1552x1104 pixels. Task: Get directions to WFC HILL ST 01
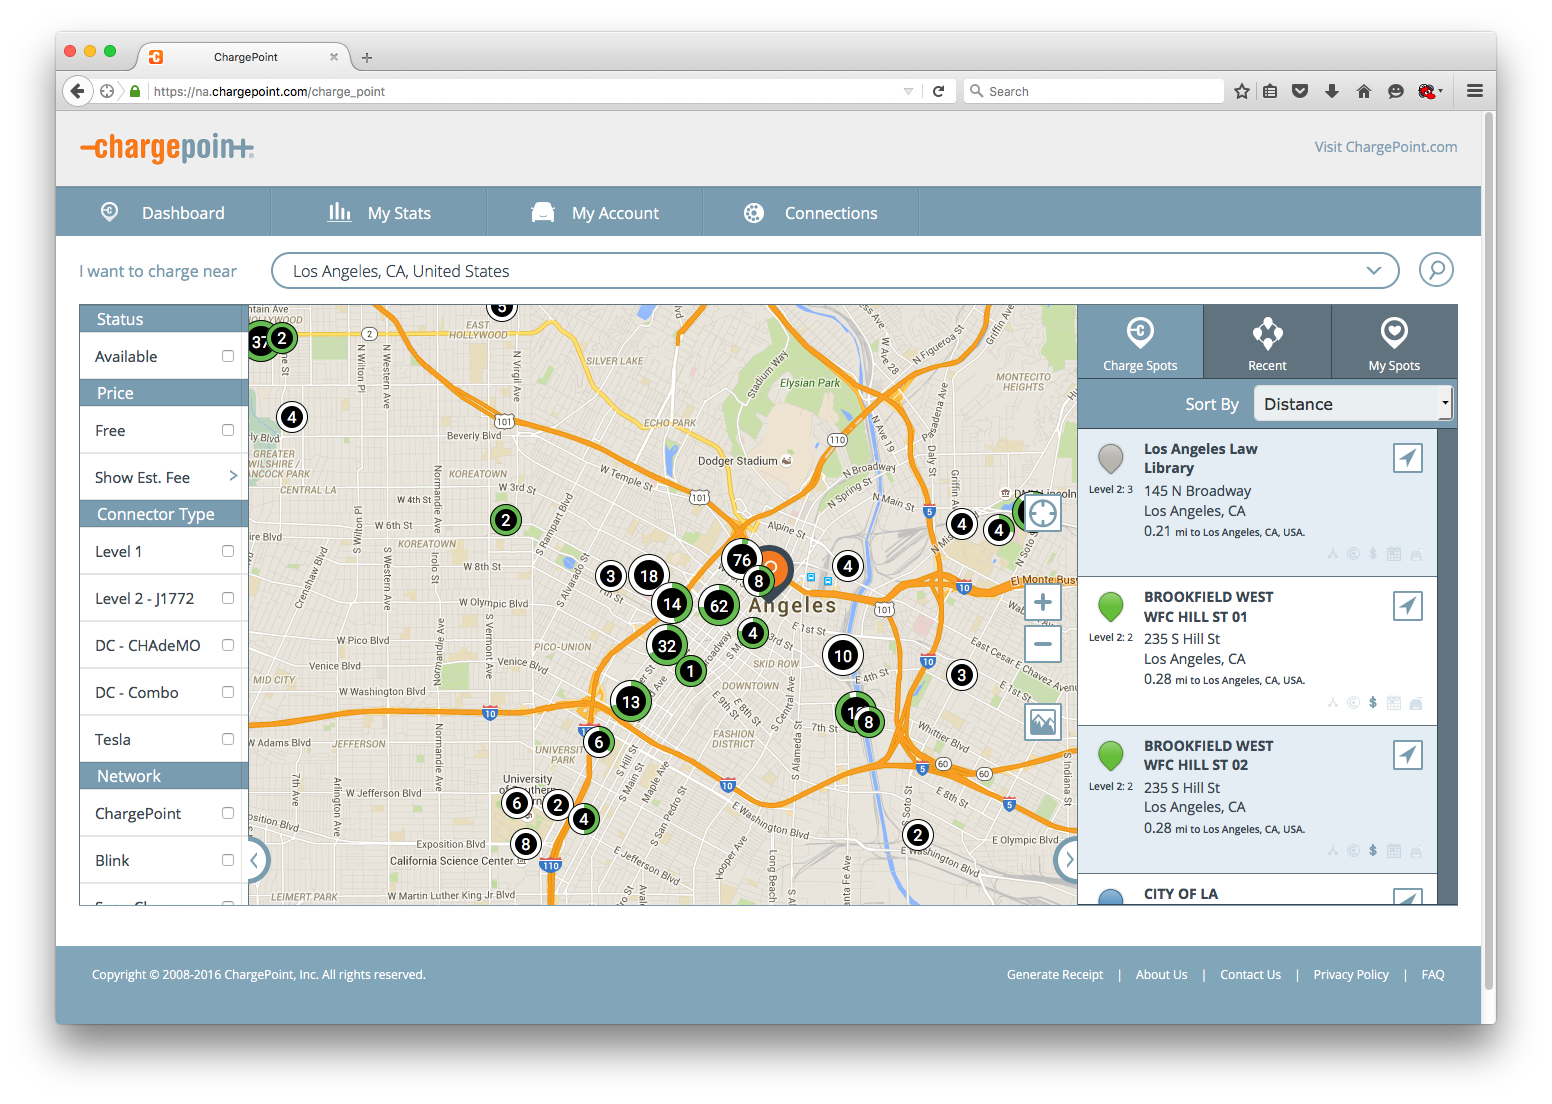point(1408,606)
